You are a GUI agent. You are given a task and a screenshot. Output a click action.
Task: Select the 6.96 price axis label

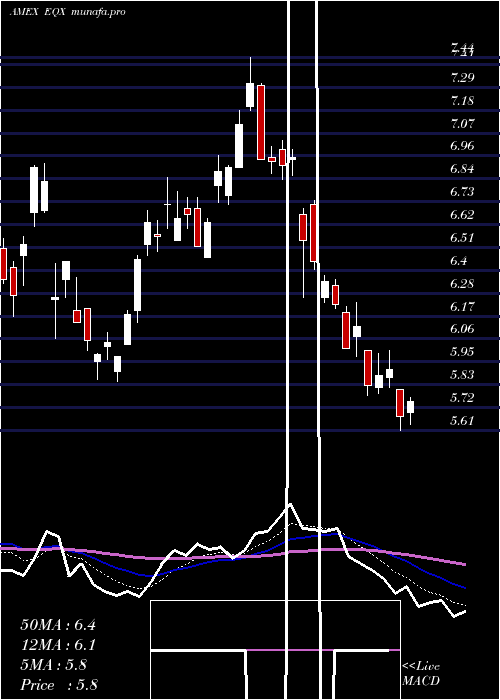(462, 146)
